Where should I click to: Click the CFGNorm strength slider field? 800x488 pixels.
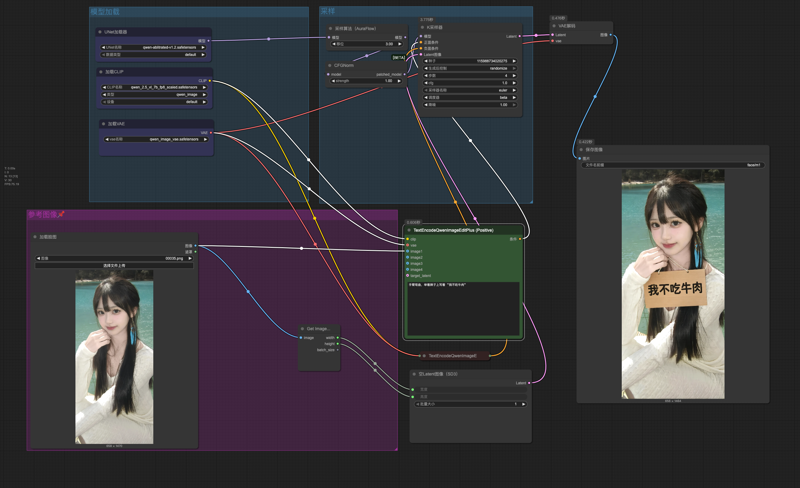point(366,81)
